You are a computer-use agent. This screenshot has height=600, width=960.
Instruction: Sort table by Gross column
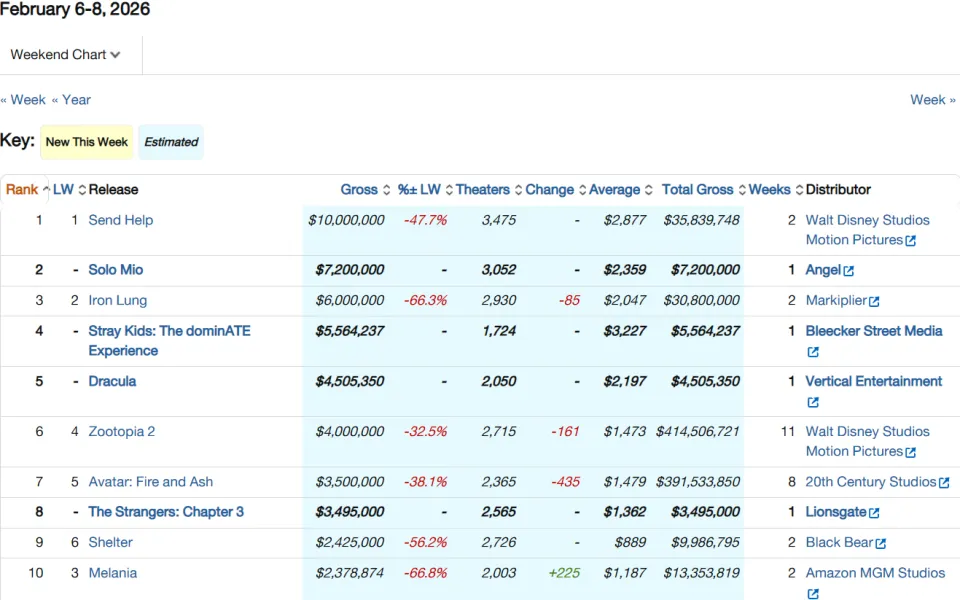(x=366, y=190)
